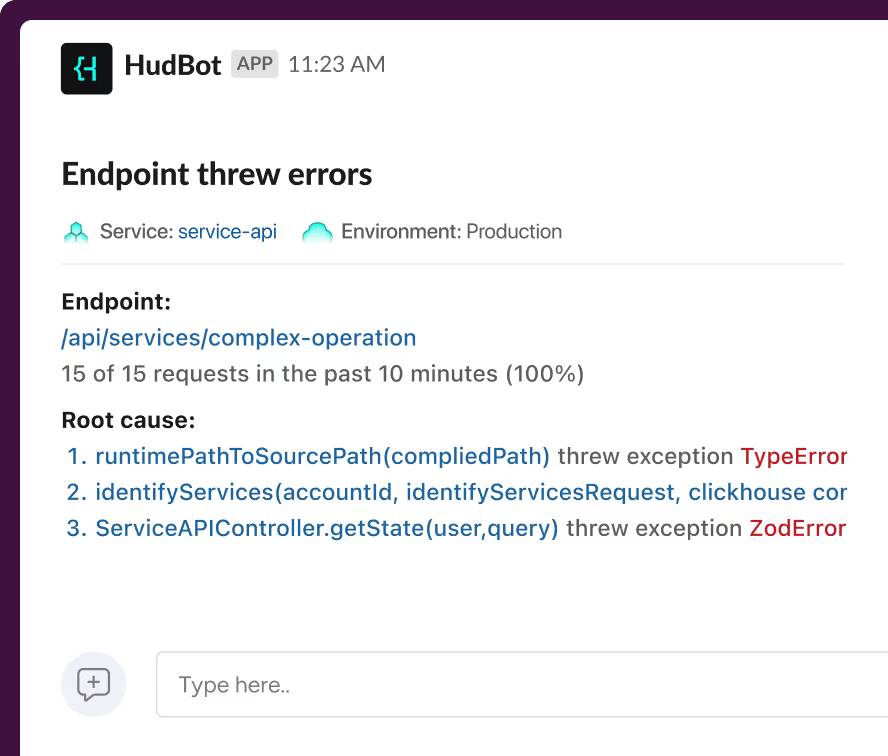Screen dimensions: 888x756
Task: Click the cloud icon beside Environment
Action: click(317, 232)
